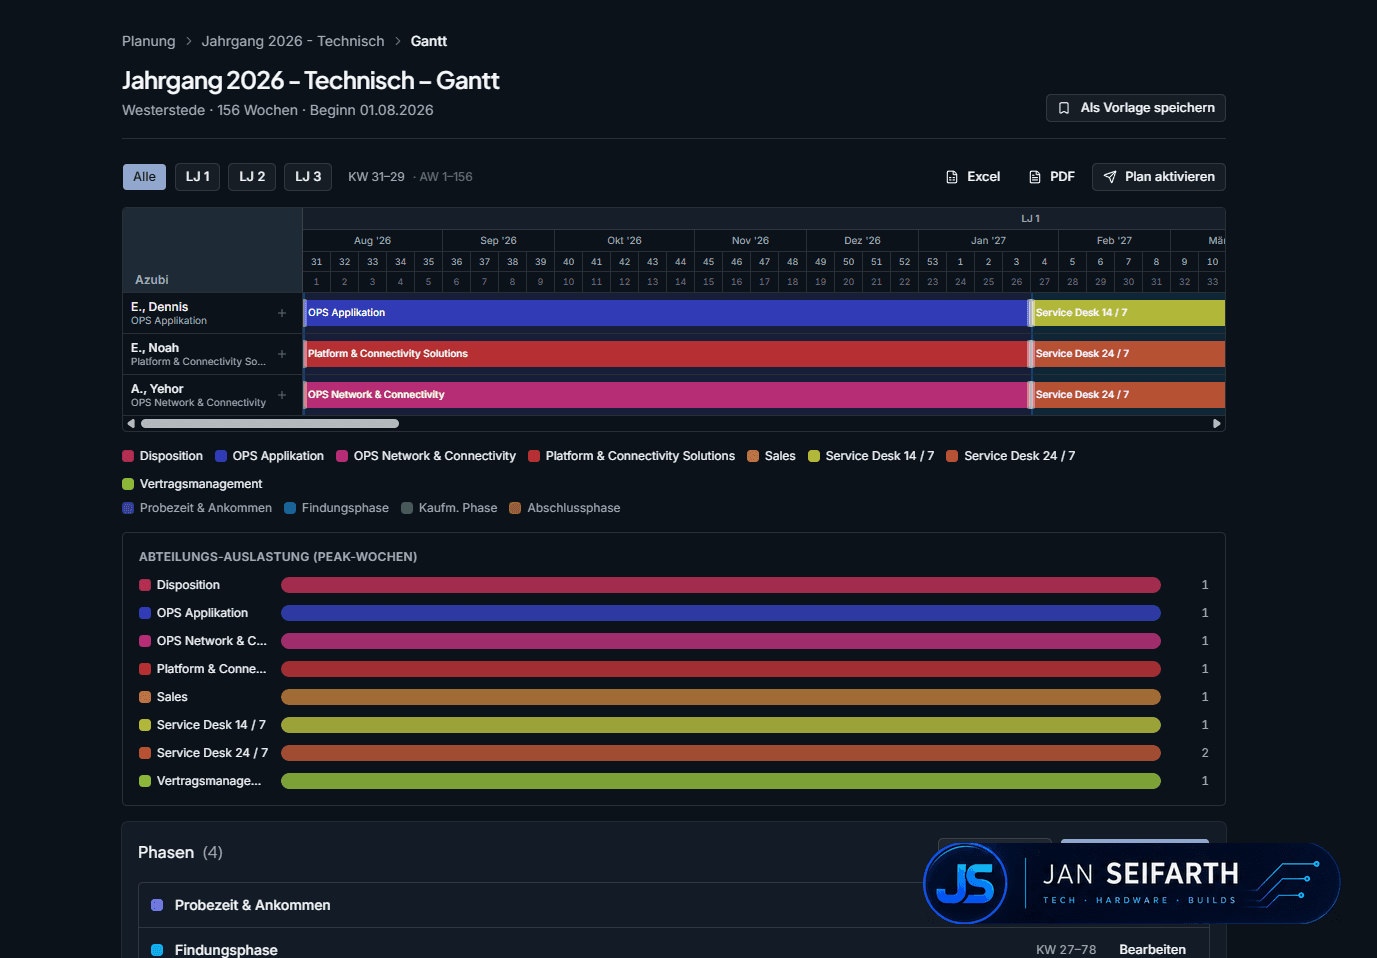Select Yehor's OPS Network & Connectivity bar
This screenshot has height=958, width=1377.
666,395
